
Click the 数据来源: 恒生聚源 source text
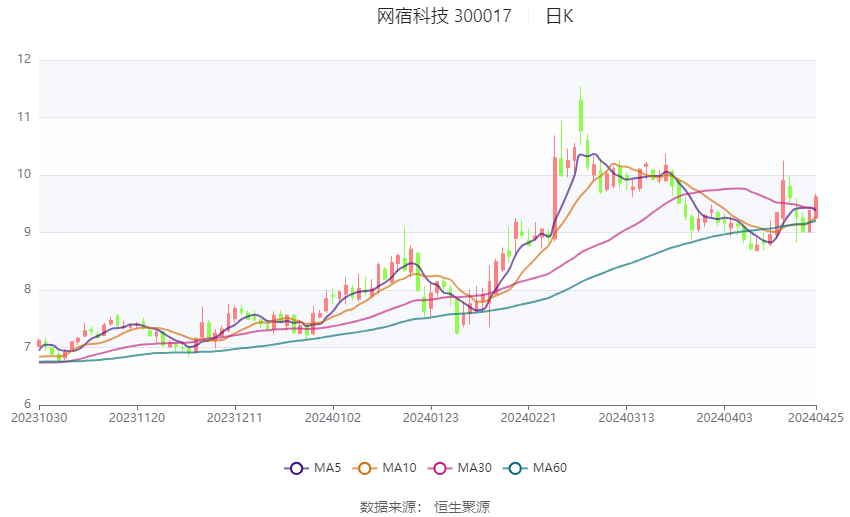click(424, 507)
